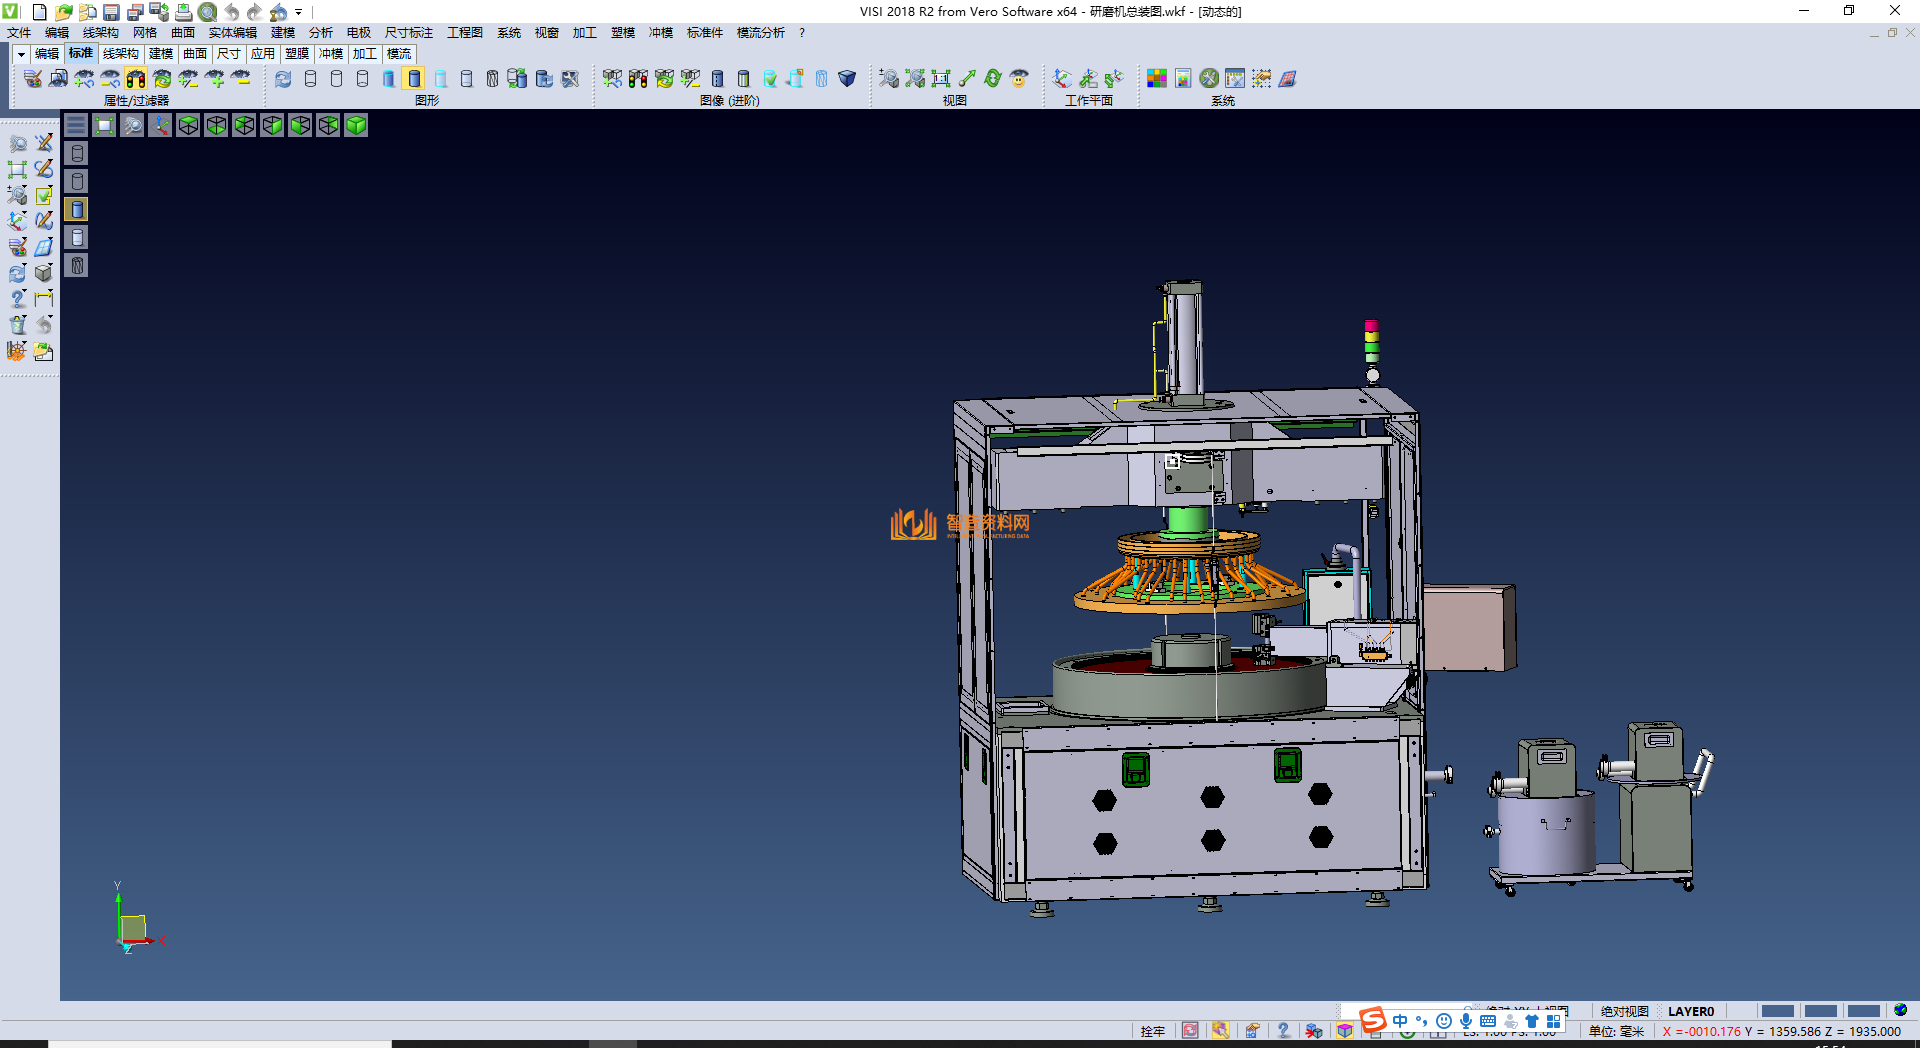
Task: Click the LAYER0 label in status bar
Action: click(x=1690, y=1011)
